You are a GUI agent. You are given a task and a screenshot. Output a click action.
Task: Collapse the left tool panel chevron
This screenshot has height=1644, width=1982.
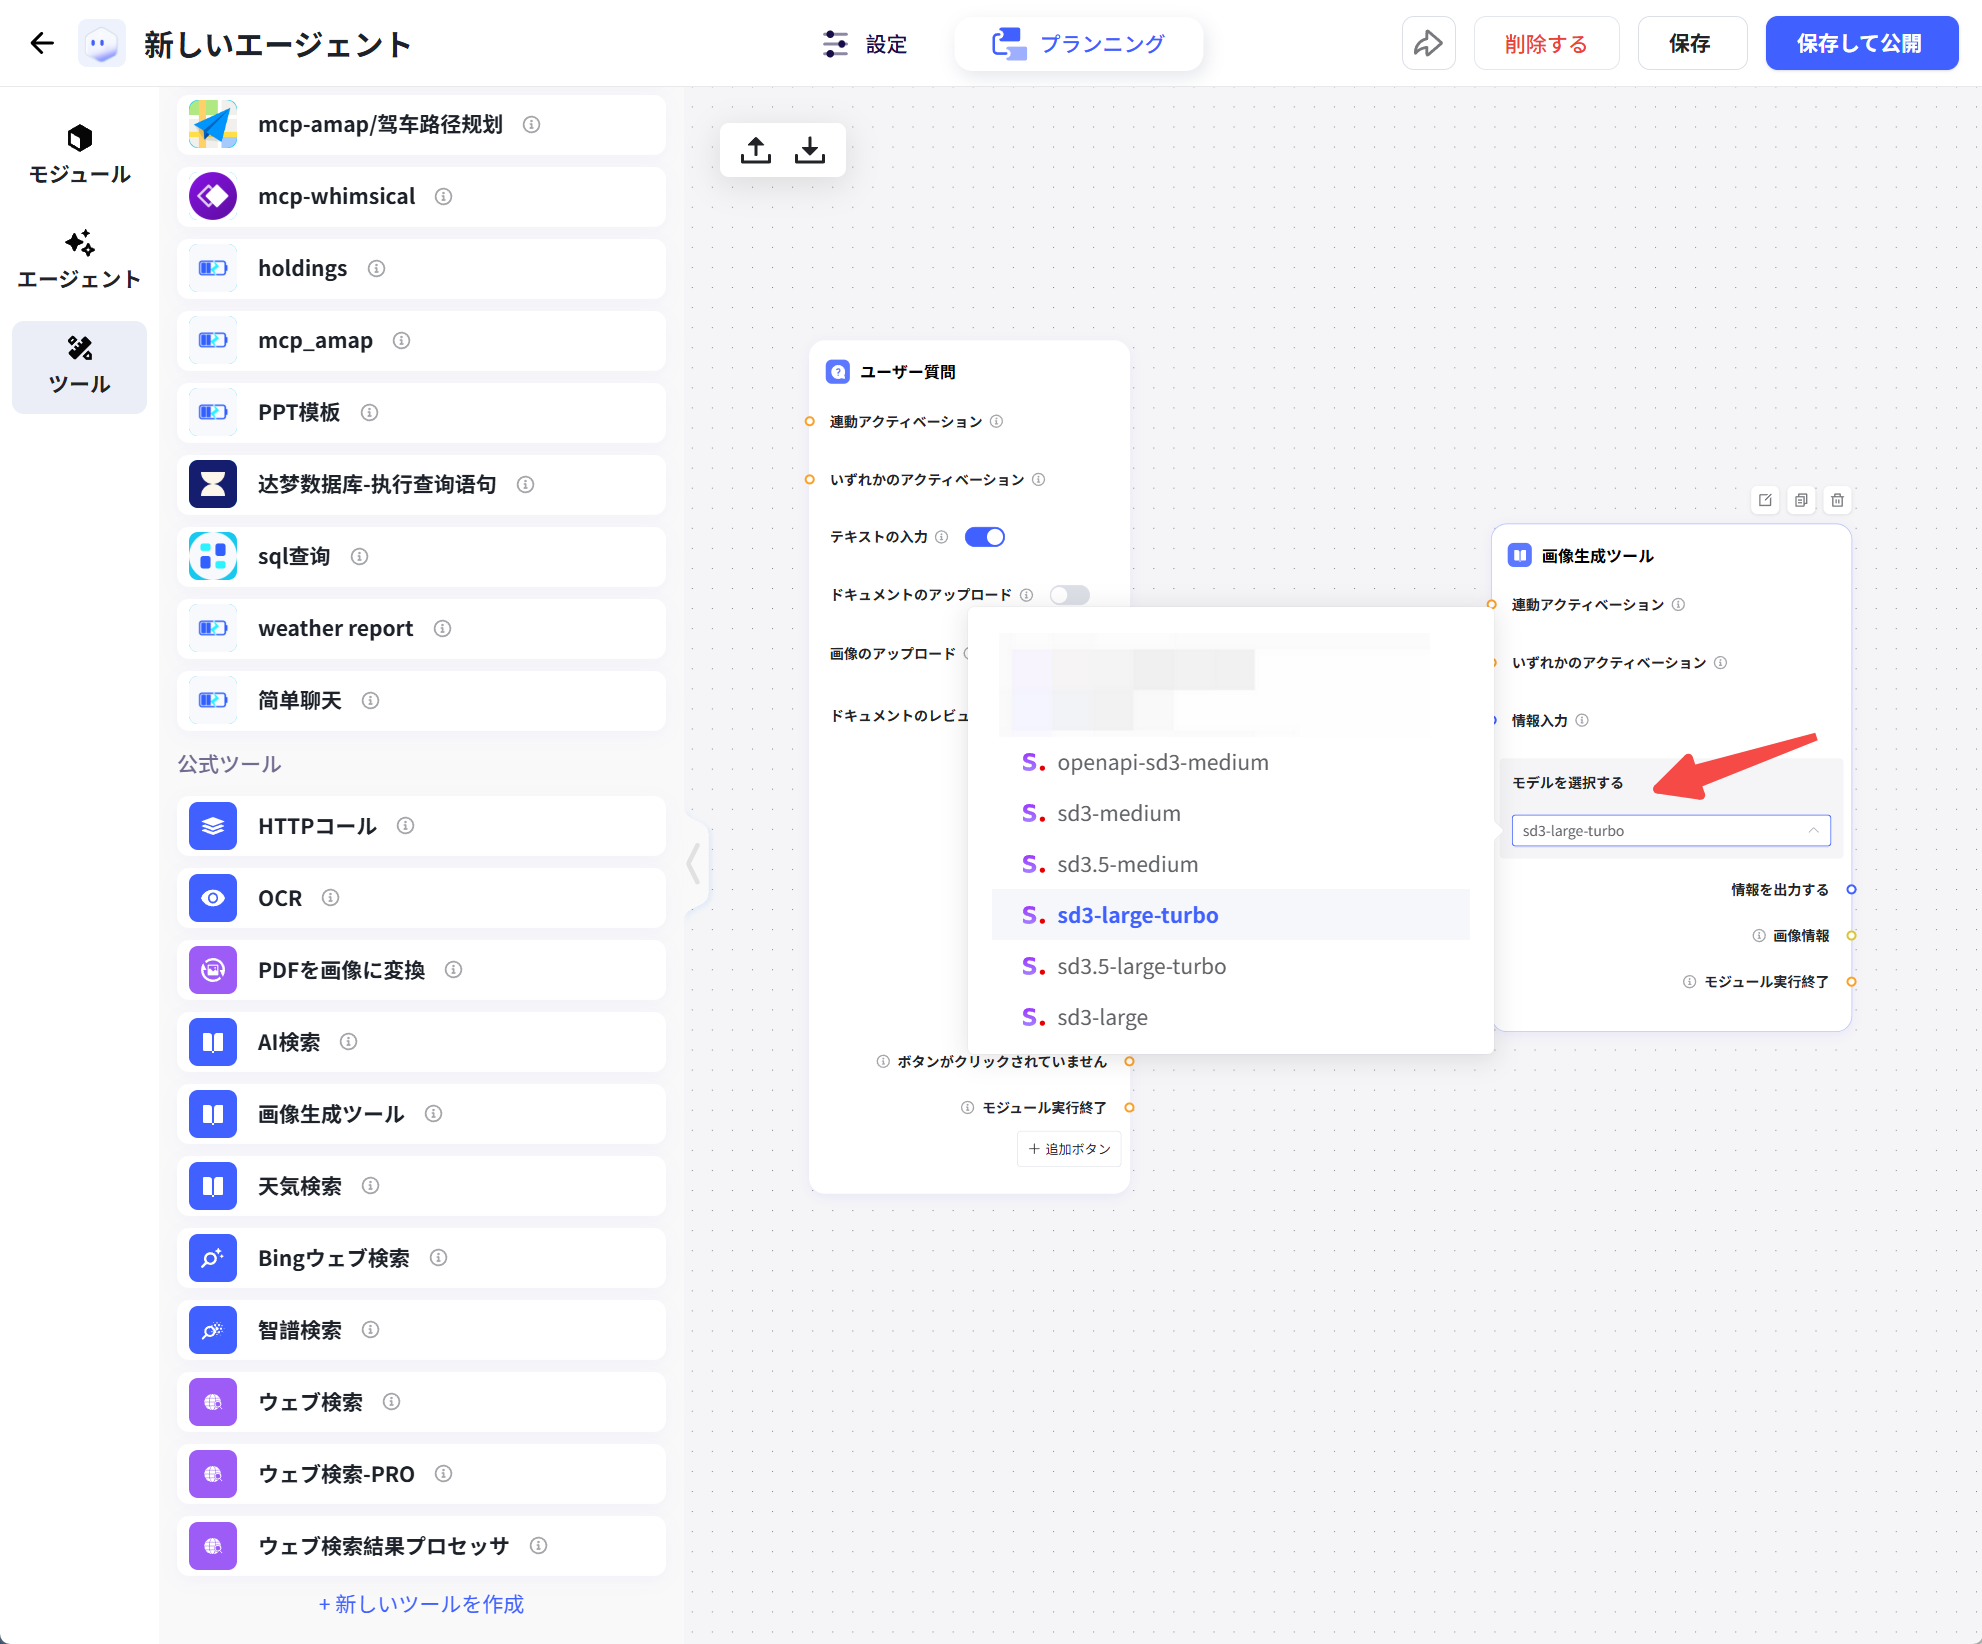693,862
